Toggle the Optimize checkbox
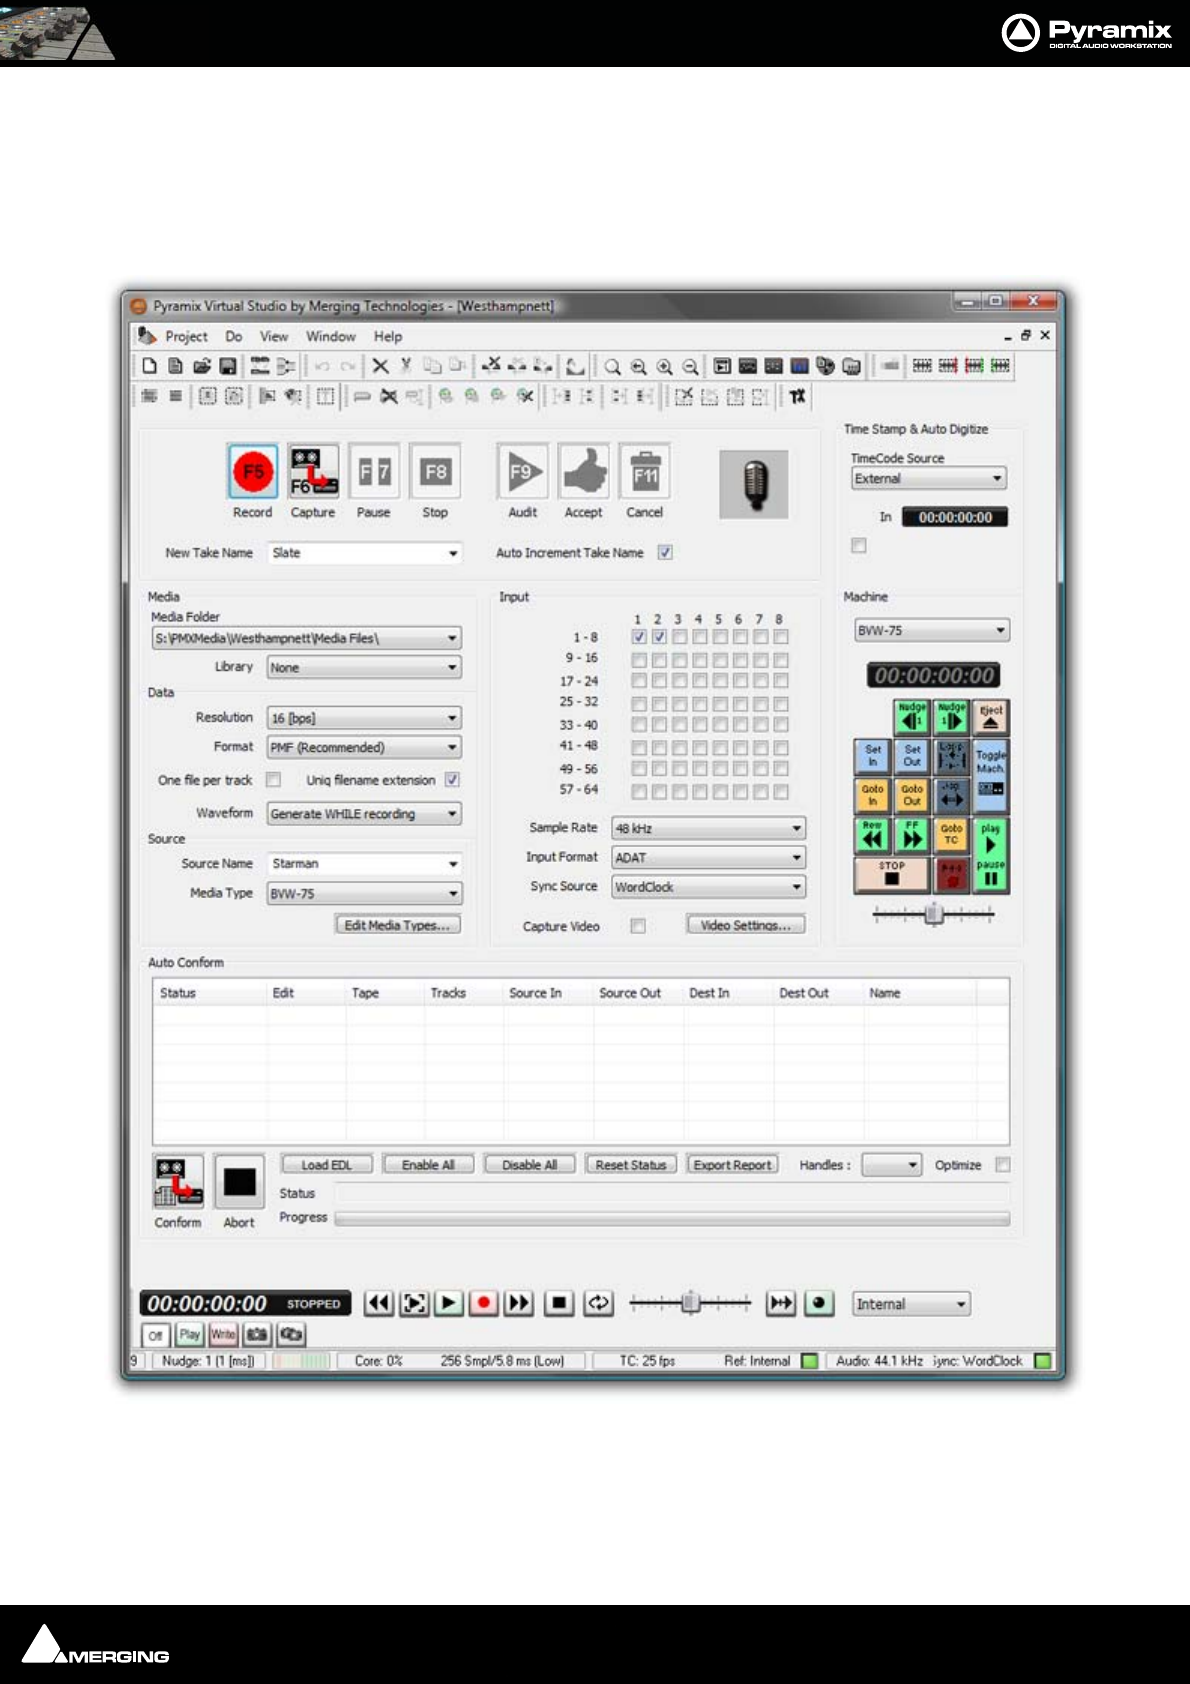 [1003, 1165]
